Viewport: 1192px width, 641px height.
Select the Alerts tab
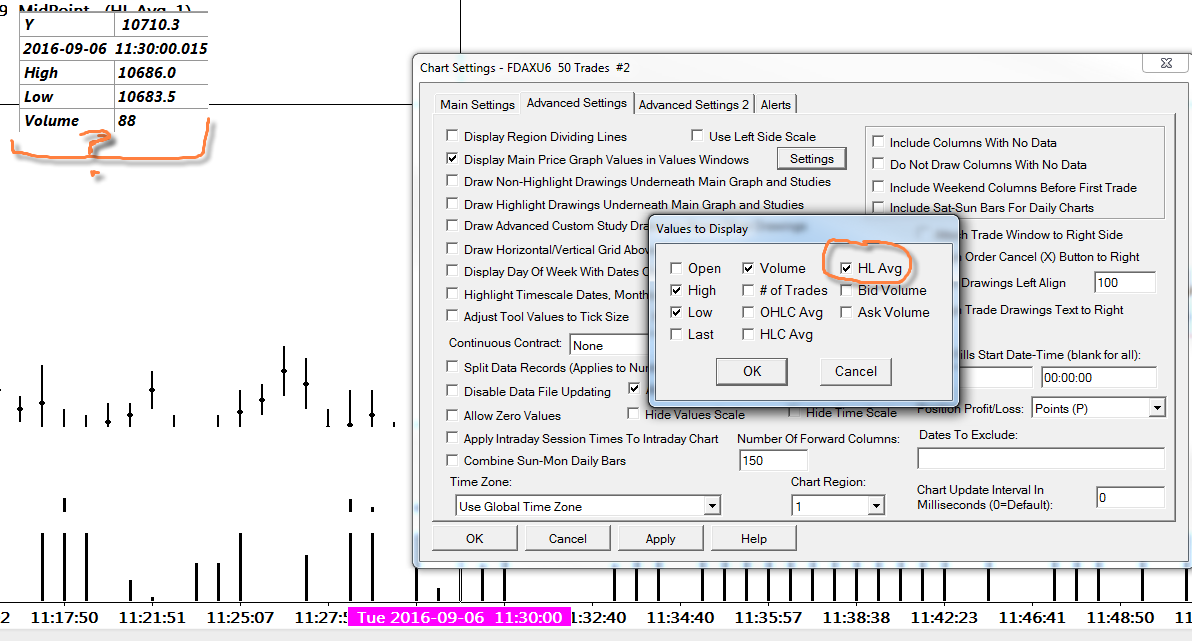click(x=775, y=105)
